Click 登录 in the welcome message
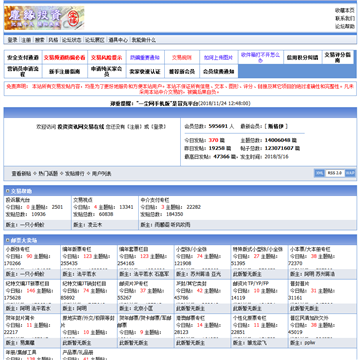Viewport: 360px width, 360px height. [x=158, y=127]
